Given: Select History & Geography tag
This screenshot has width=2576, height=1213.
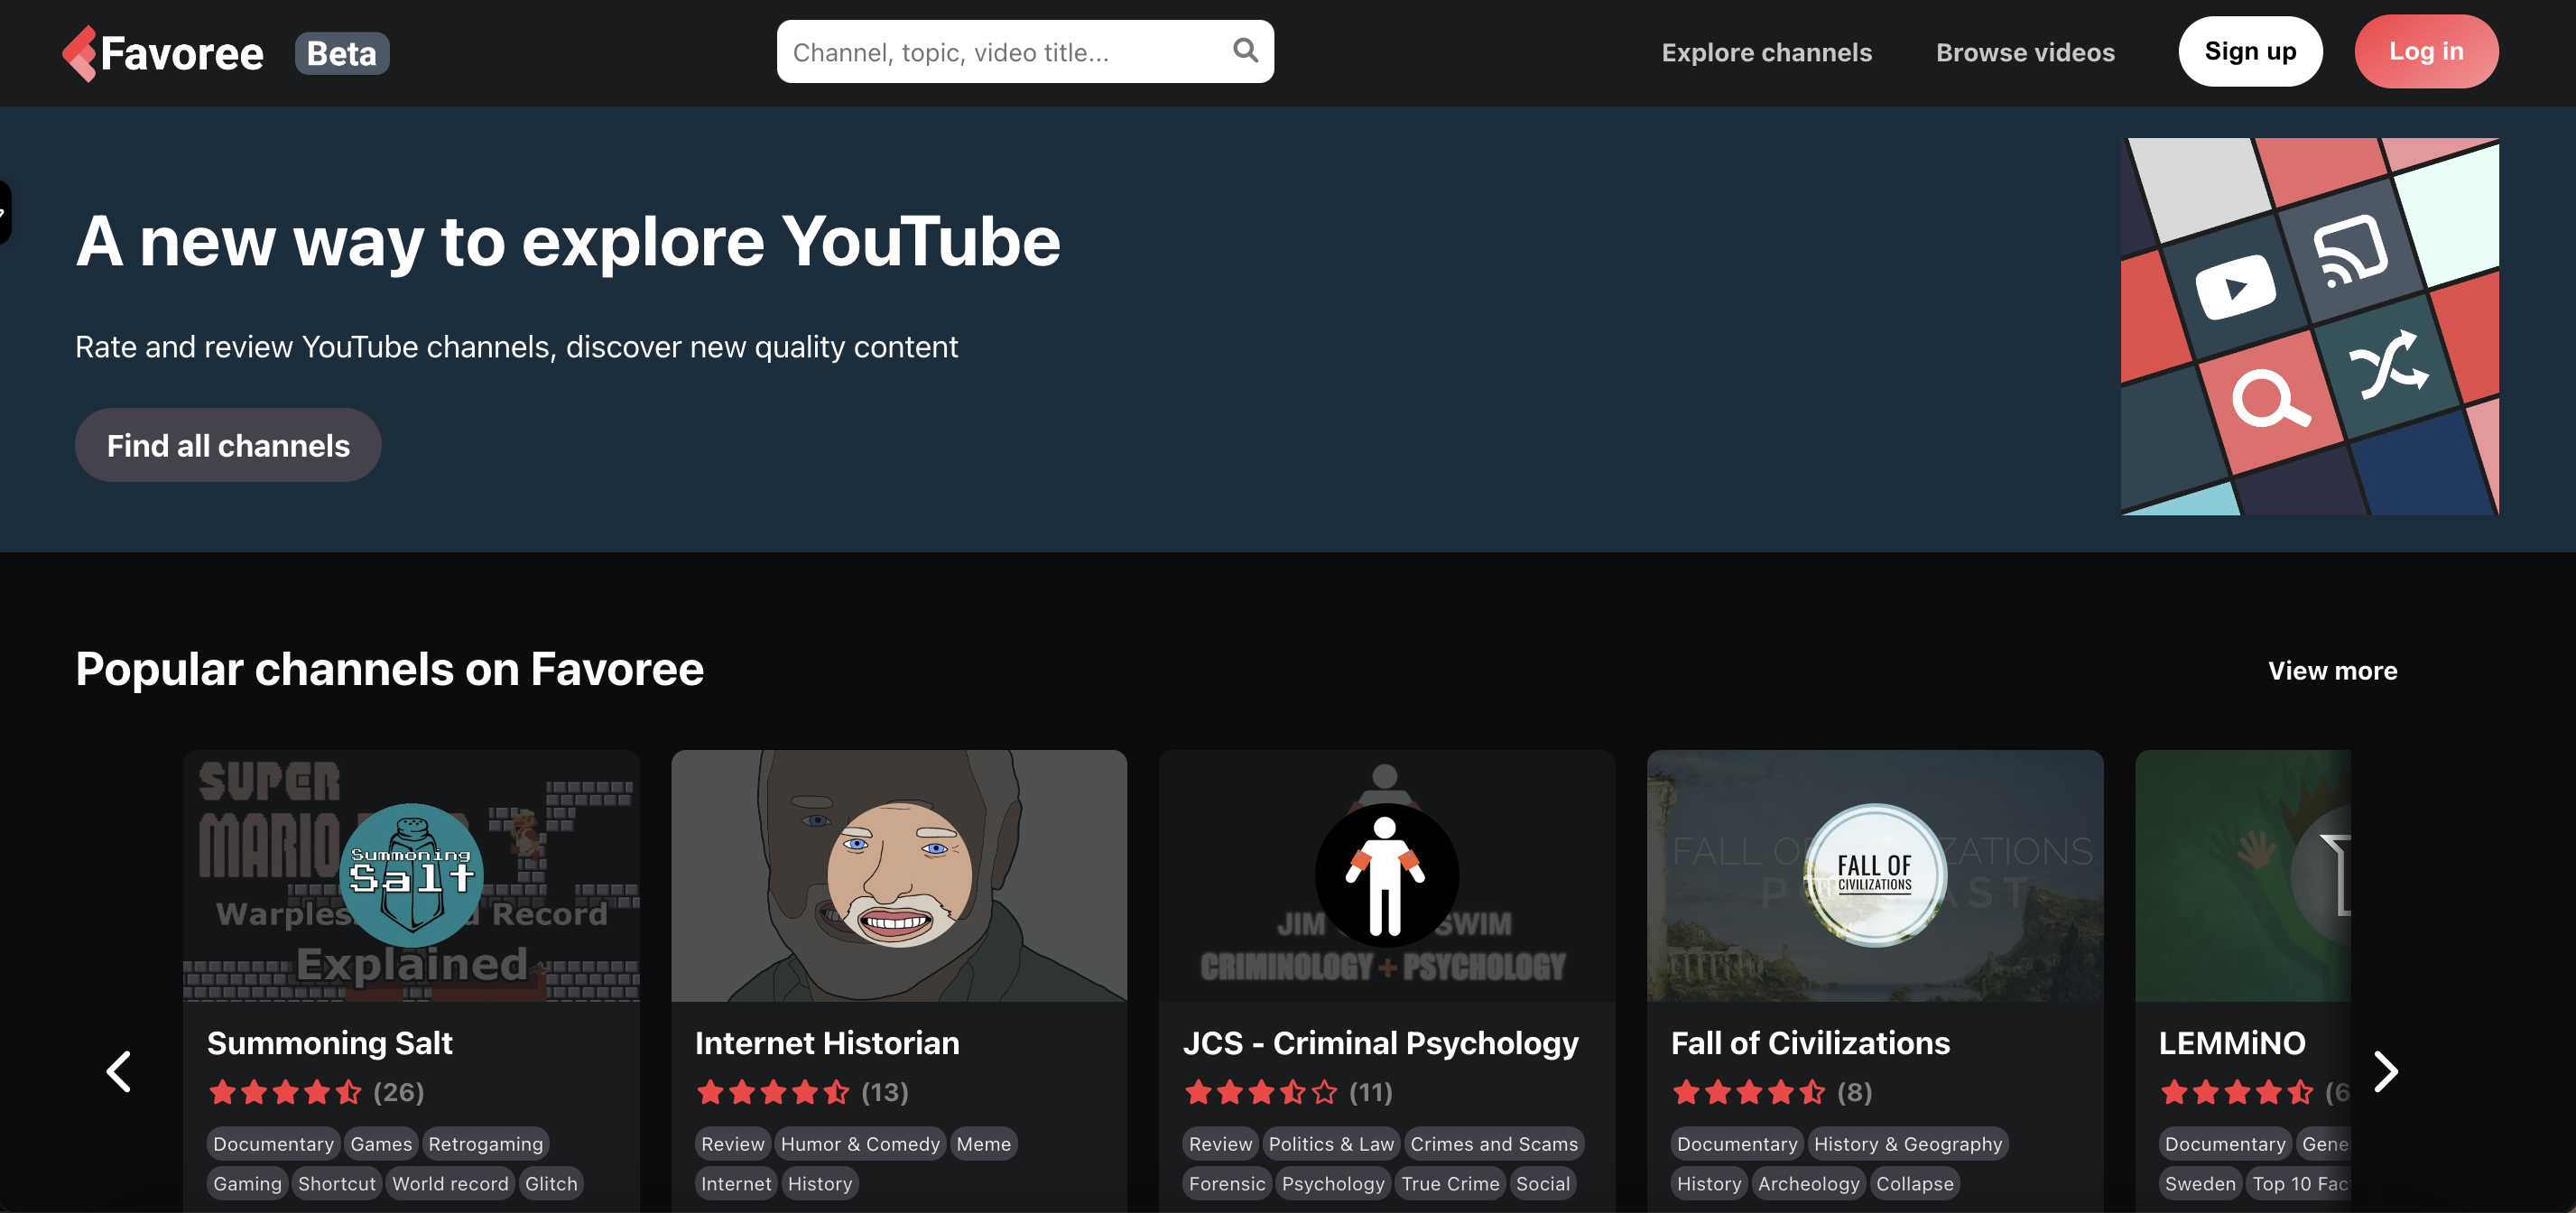Looking at the screenshot, I should click(1908, 1143).
